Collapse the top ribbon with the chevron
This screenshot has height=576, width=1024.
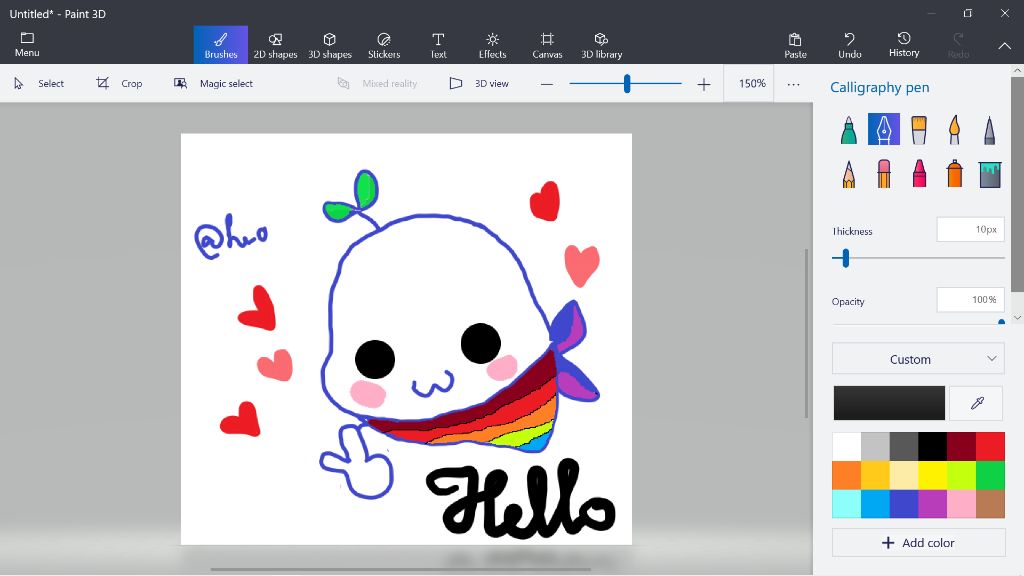[x=1004, y=46]
